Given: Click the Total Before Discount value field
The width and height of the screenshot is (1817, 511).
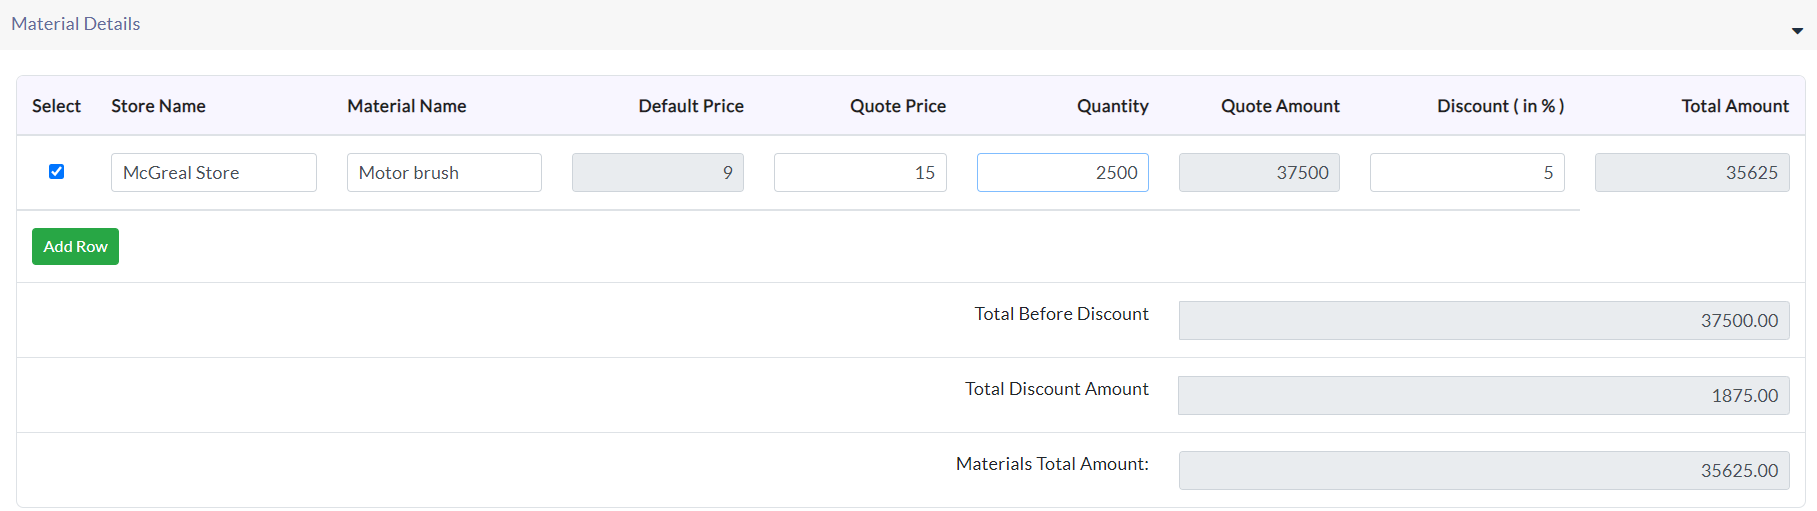Looking at the screenshot, I should pos(1484,321).
